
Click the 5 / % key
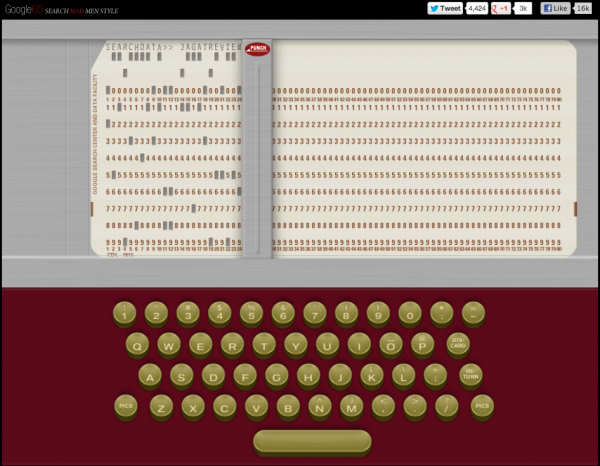click(251, 314)
